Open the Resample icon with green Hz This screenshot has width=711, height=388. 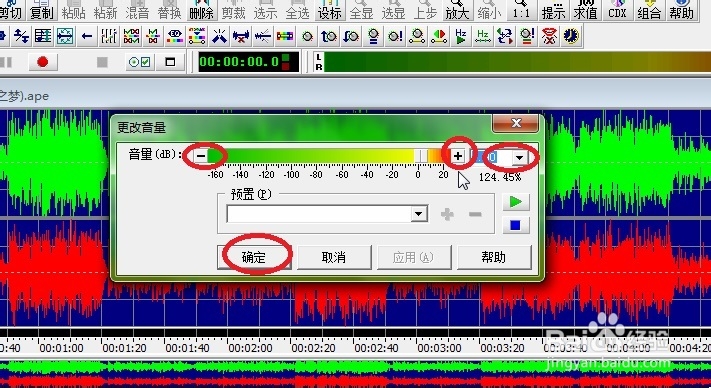coord(482,36)
